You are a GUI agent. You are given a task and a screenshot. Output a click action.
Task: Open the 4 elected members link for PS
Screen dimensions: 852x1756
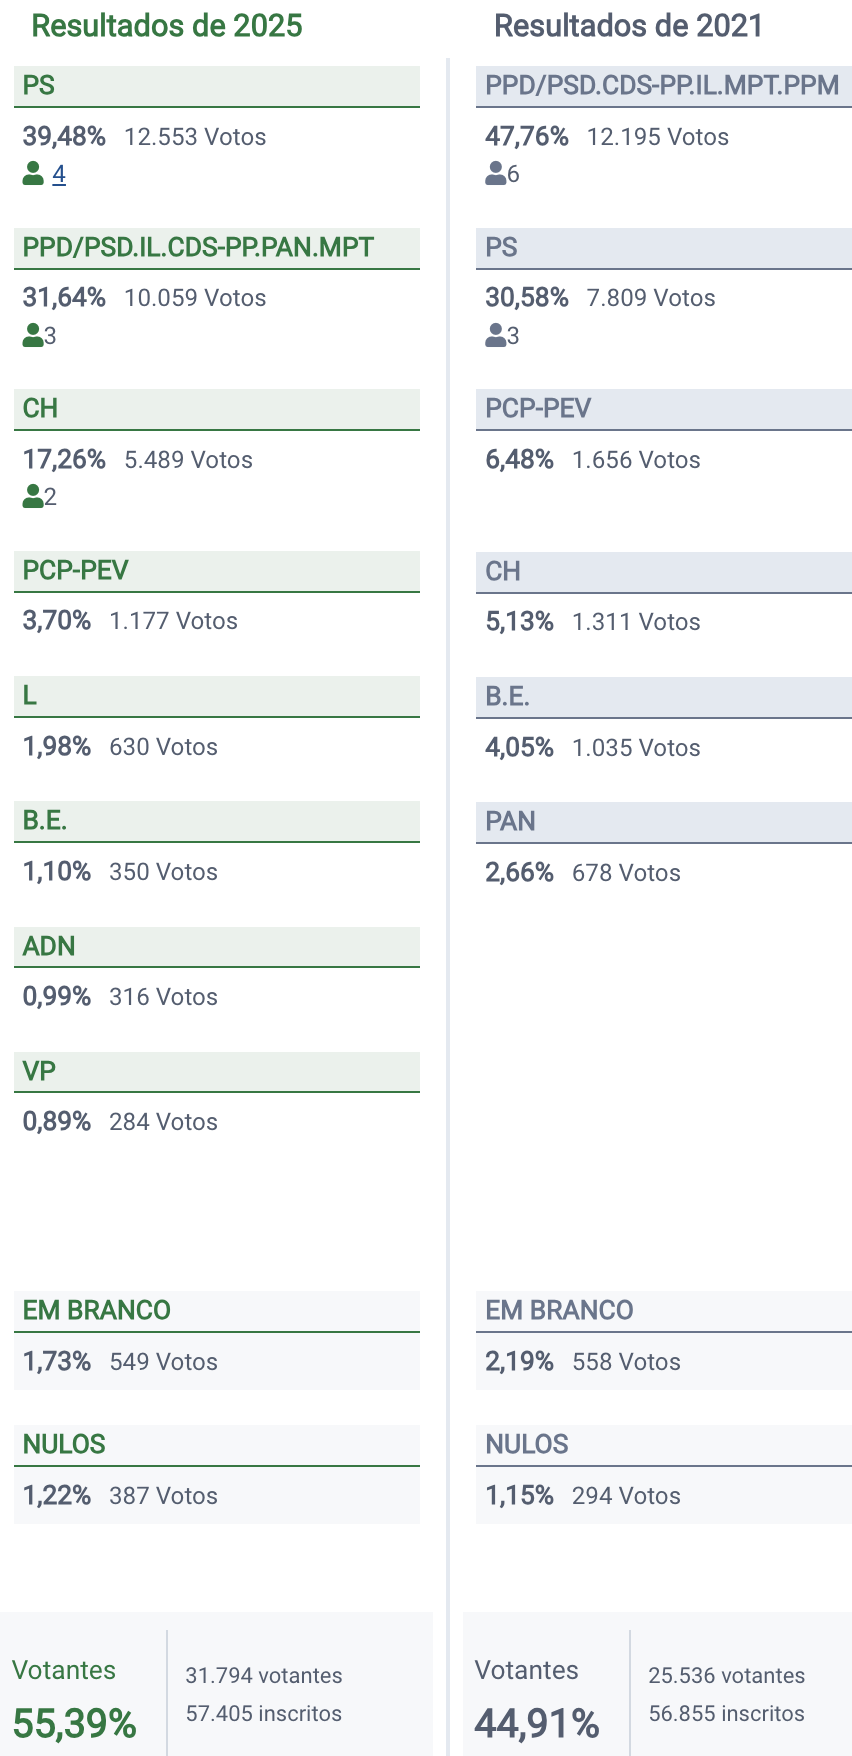(59, 174)
